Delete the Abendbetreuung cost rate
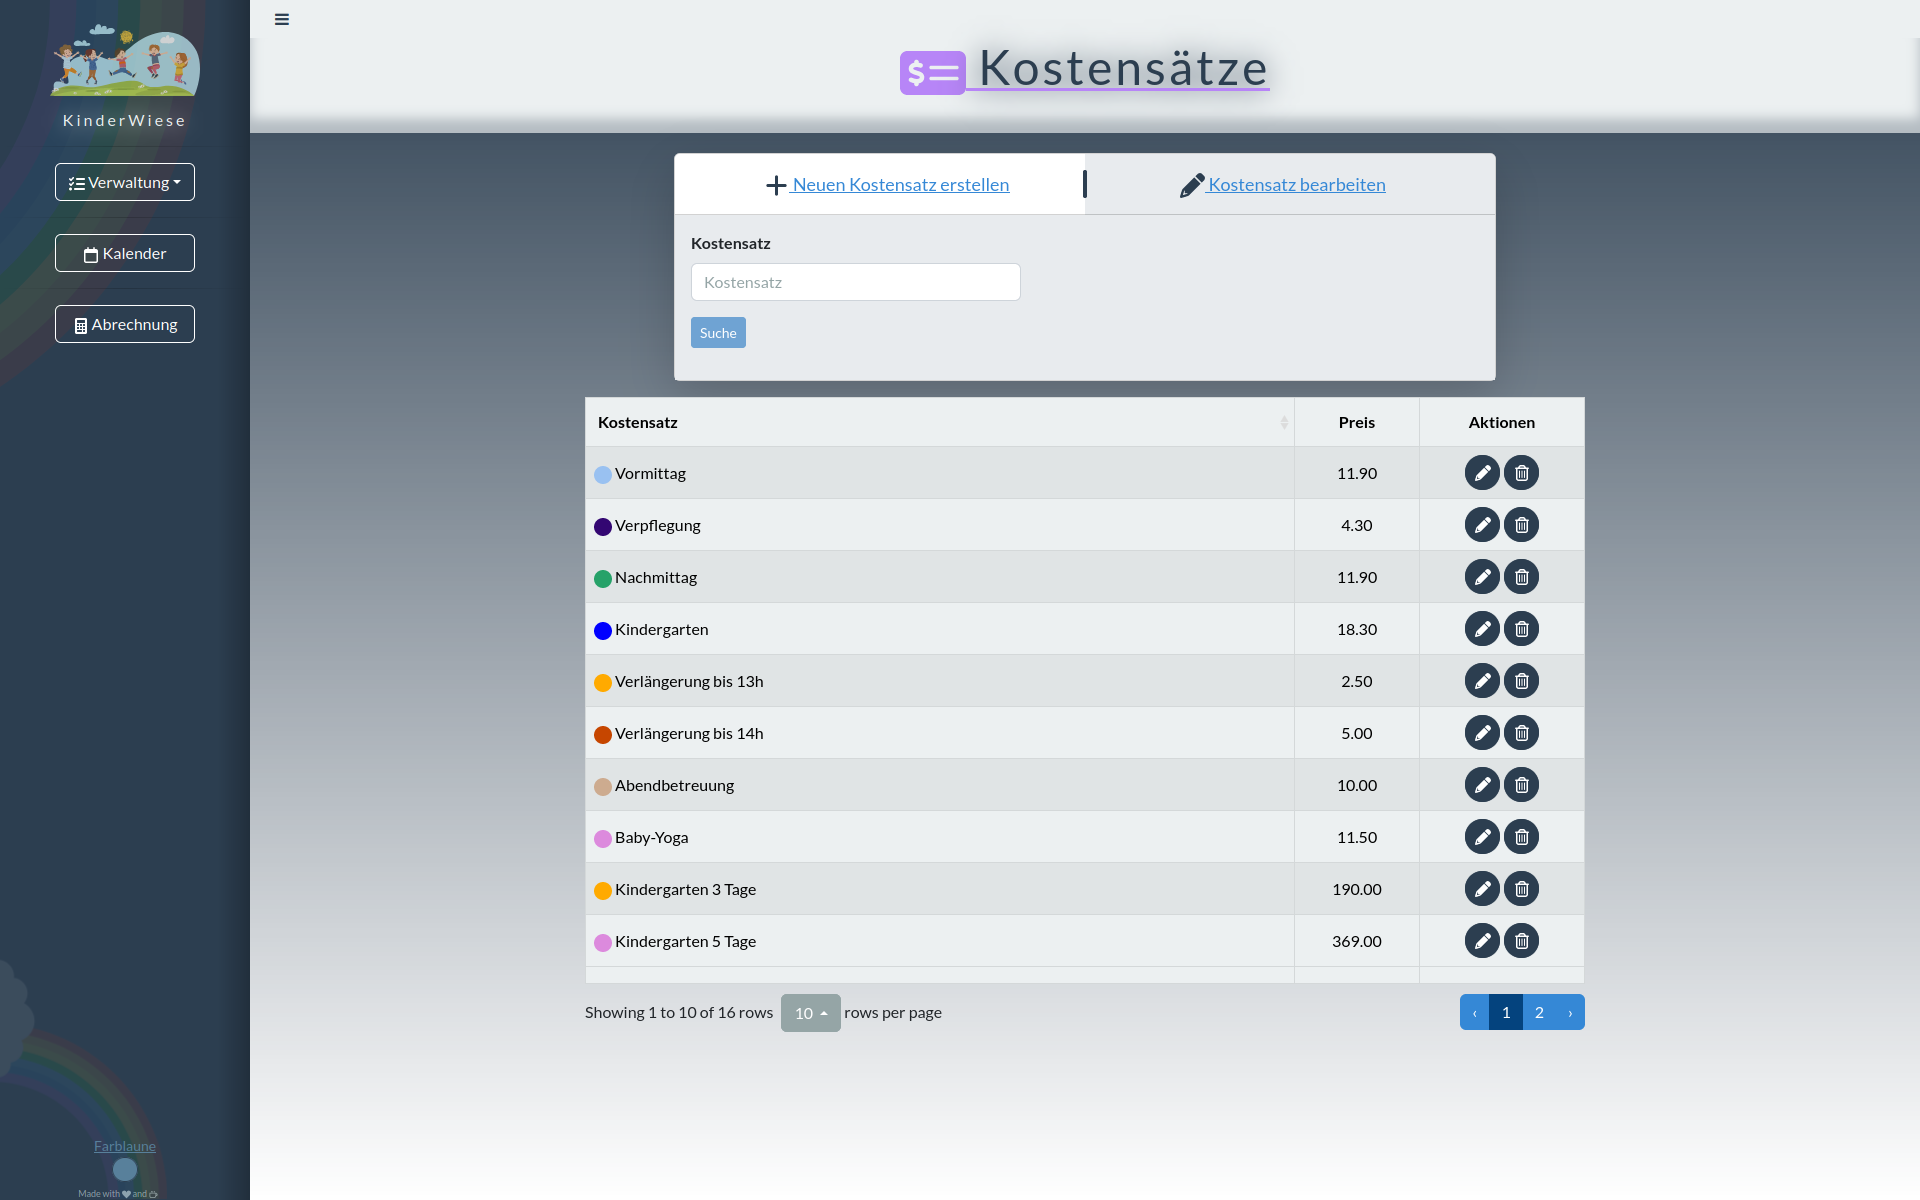The width and height of the screenshot is (1920, 1200). [1522, 785]
